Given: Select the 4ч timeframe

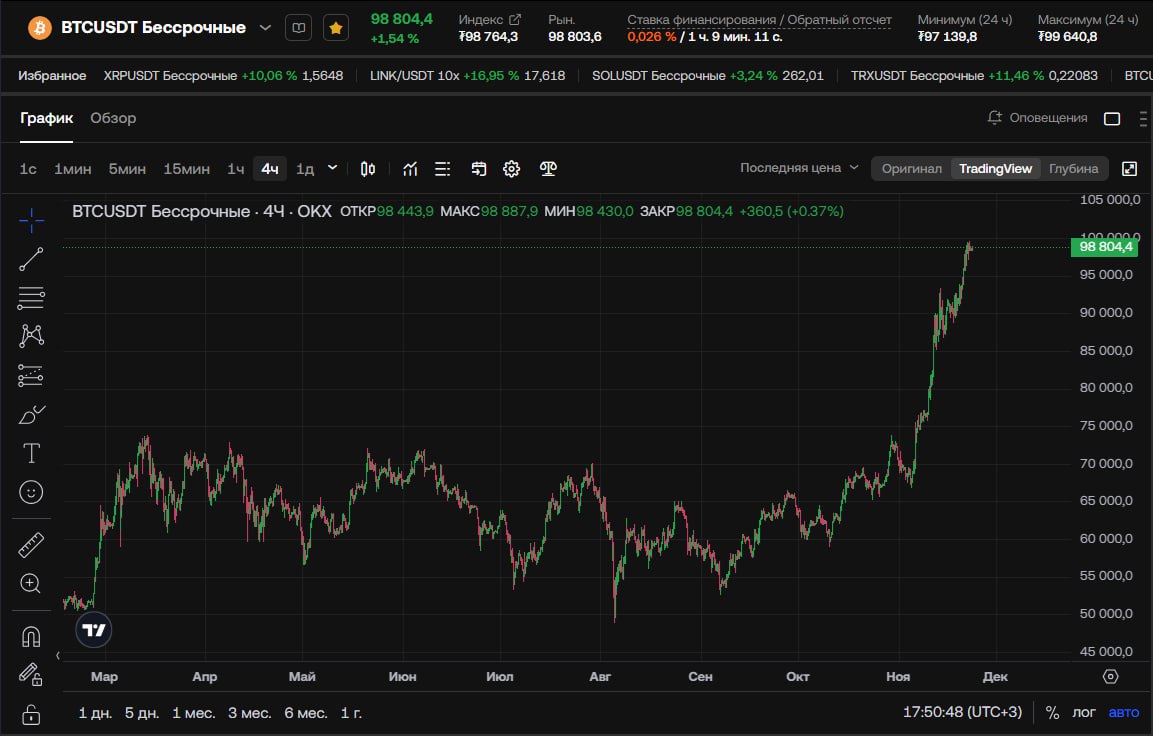Looking at the screenshot, I should point(270,169).
